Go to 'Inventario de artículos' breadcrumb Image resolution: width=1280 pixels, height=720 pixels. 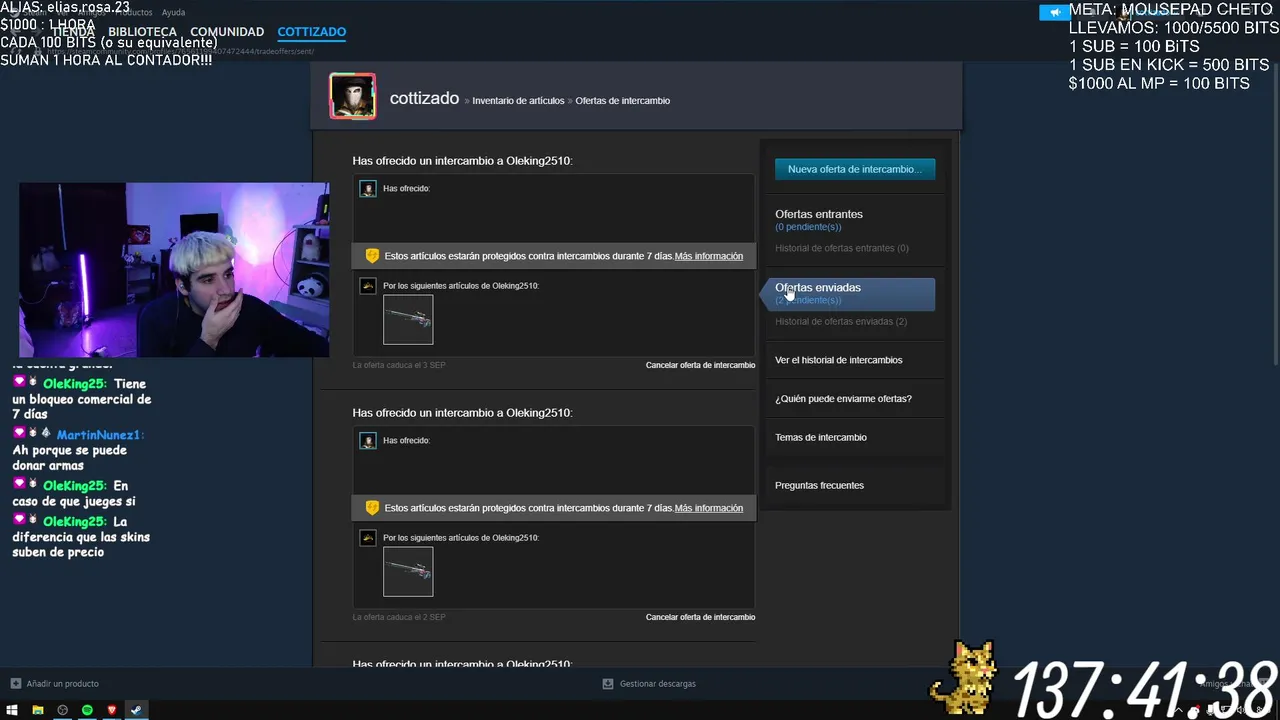pos(518,101)
